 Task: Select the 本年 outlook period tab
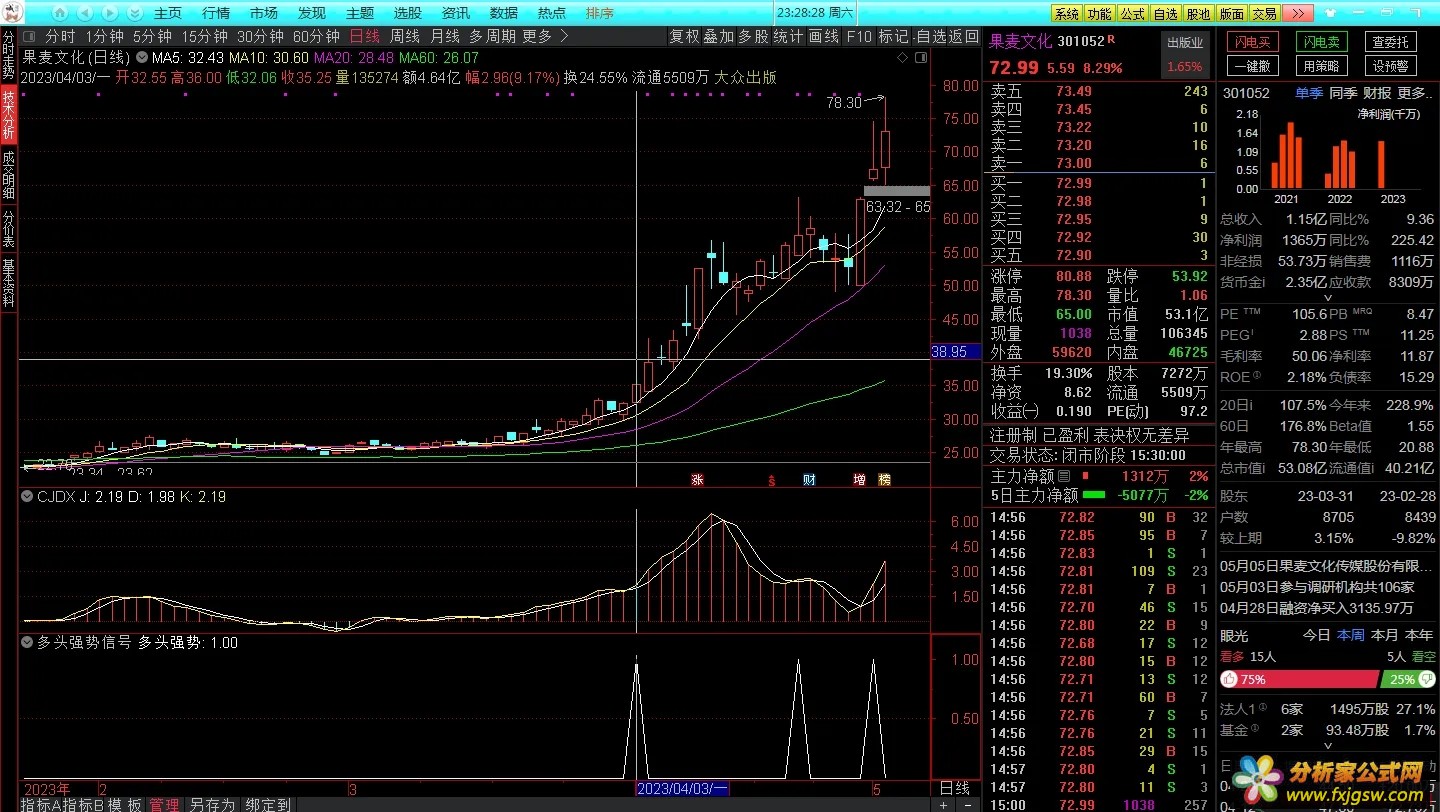click(1418, 635)
